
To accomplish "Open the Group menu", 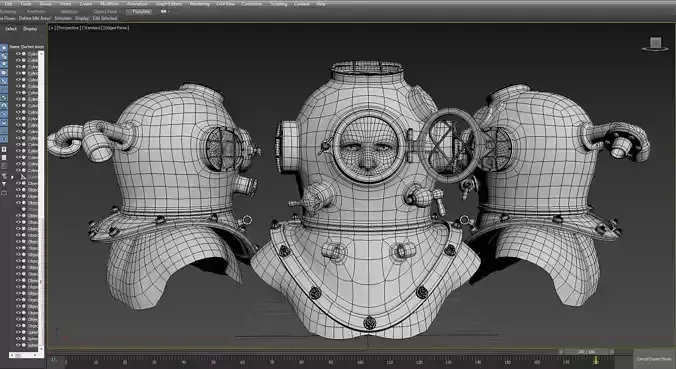I will point(45,4).
